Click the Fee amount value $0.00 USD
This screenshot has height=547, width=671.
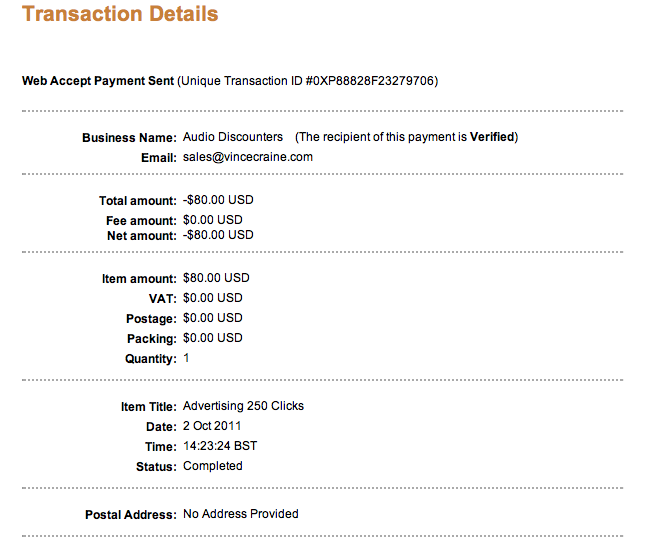[x=213, y=220]
